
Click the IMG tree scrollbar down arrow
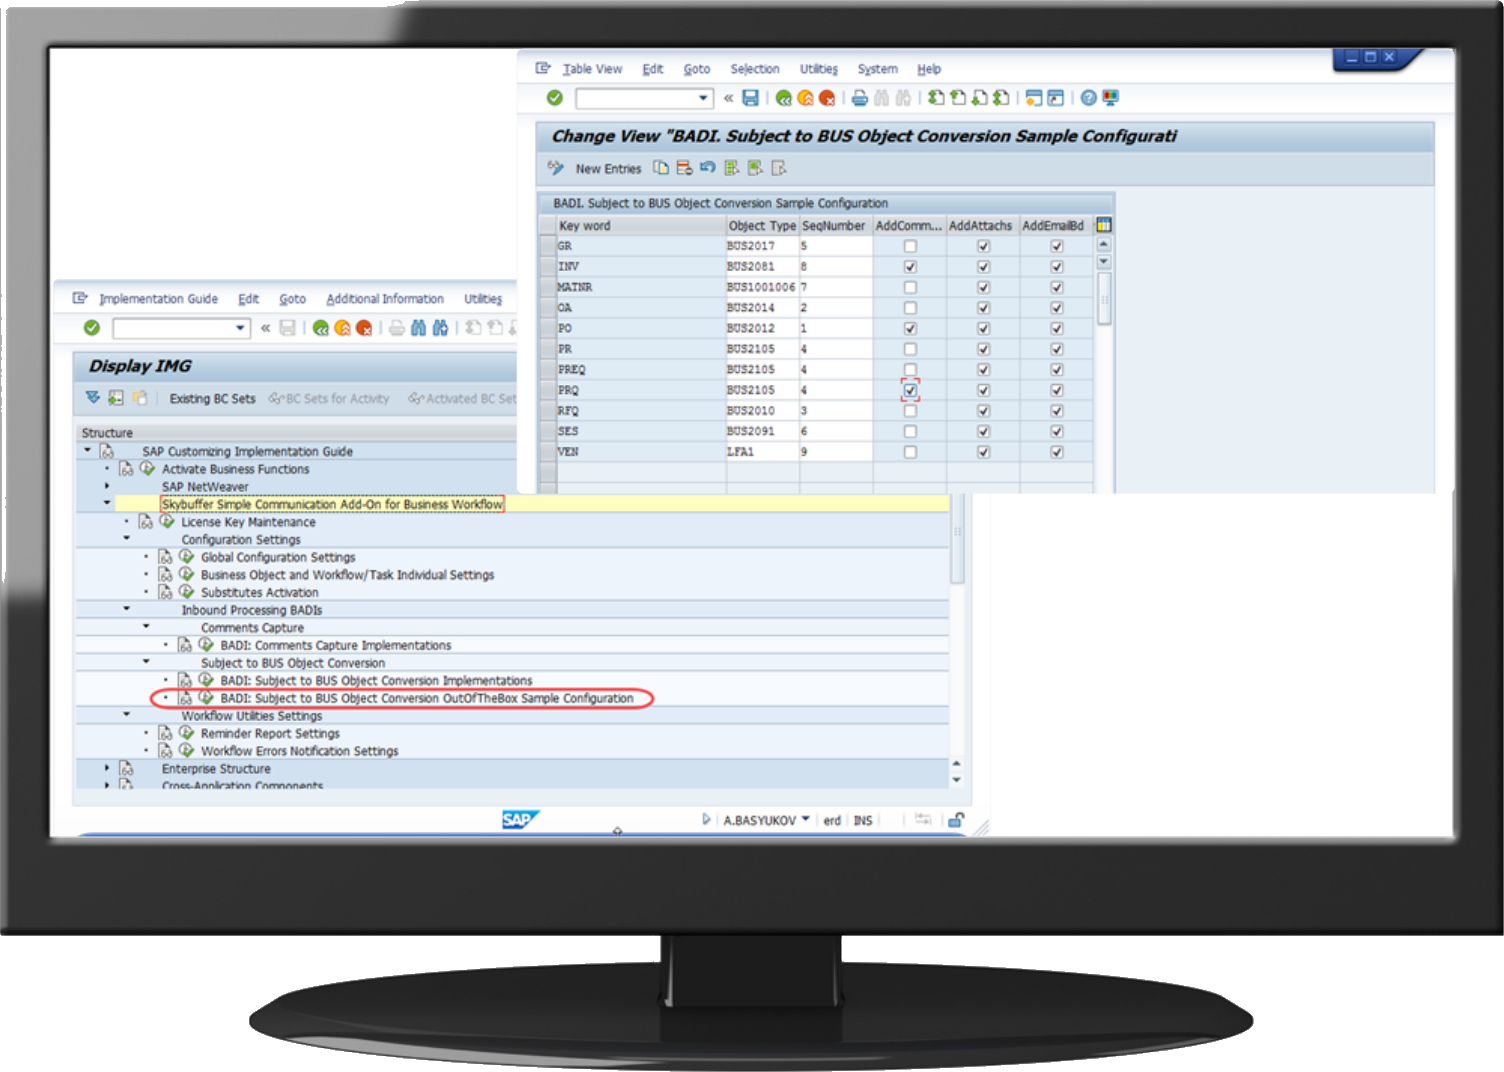tap(957, 780)
